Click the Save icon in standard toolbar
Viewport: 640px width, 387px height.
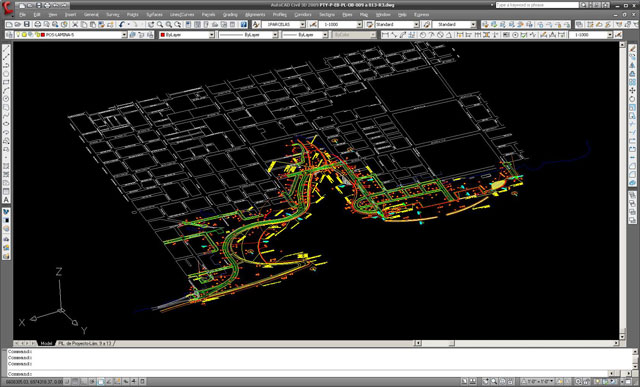point(27,25)
